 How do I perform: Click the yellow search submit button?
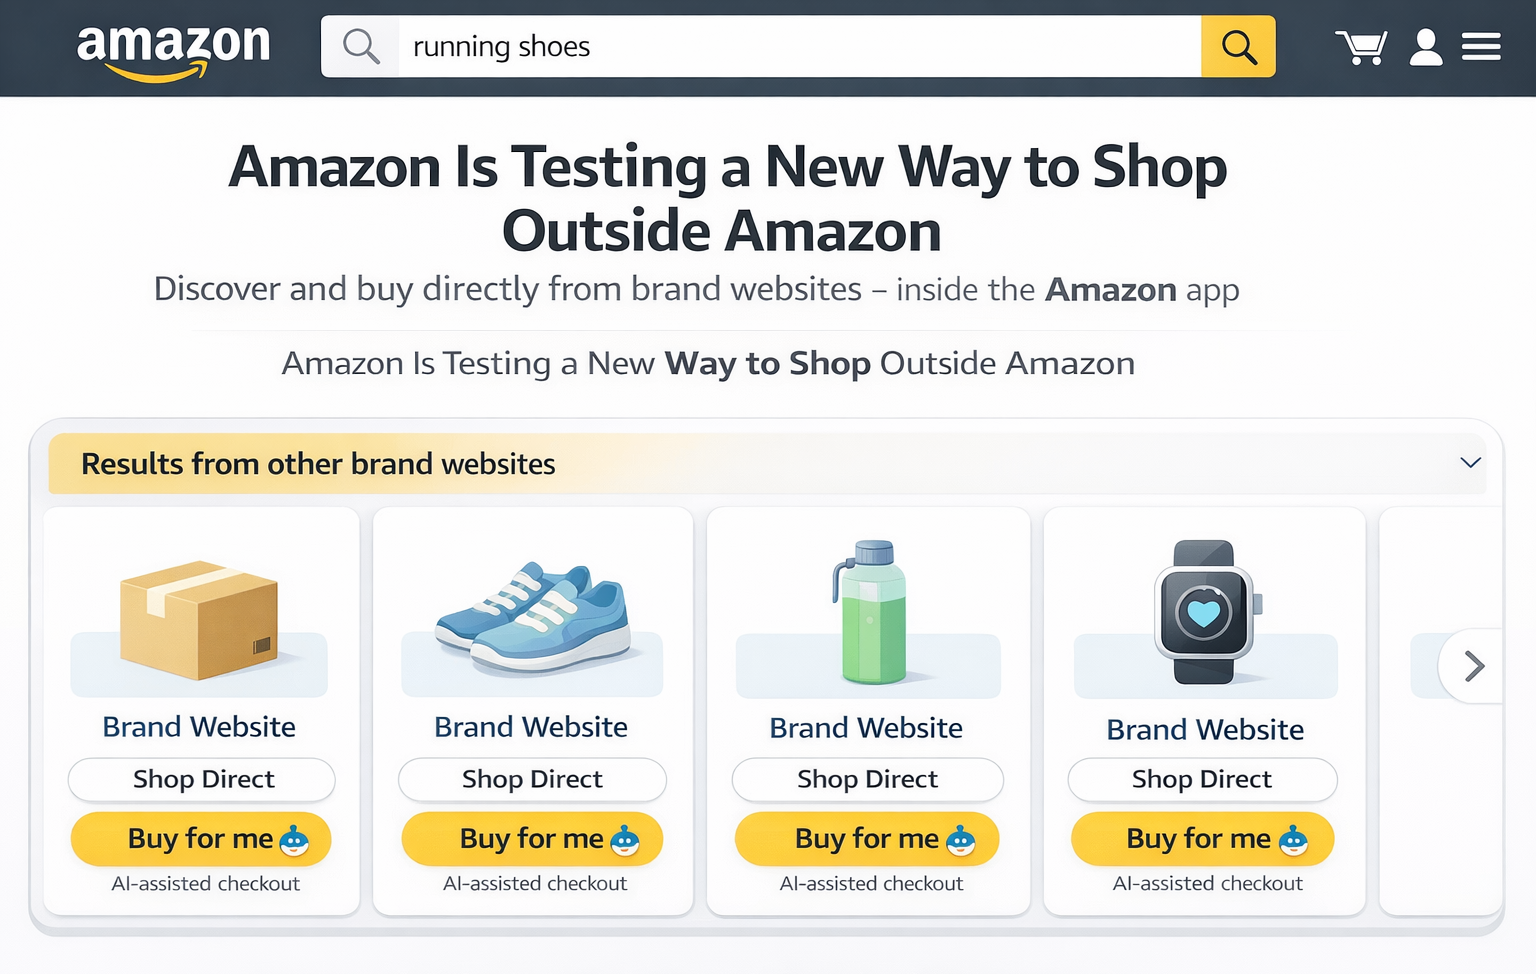point(1238,47)
